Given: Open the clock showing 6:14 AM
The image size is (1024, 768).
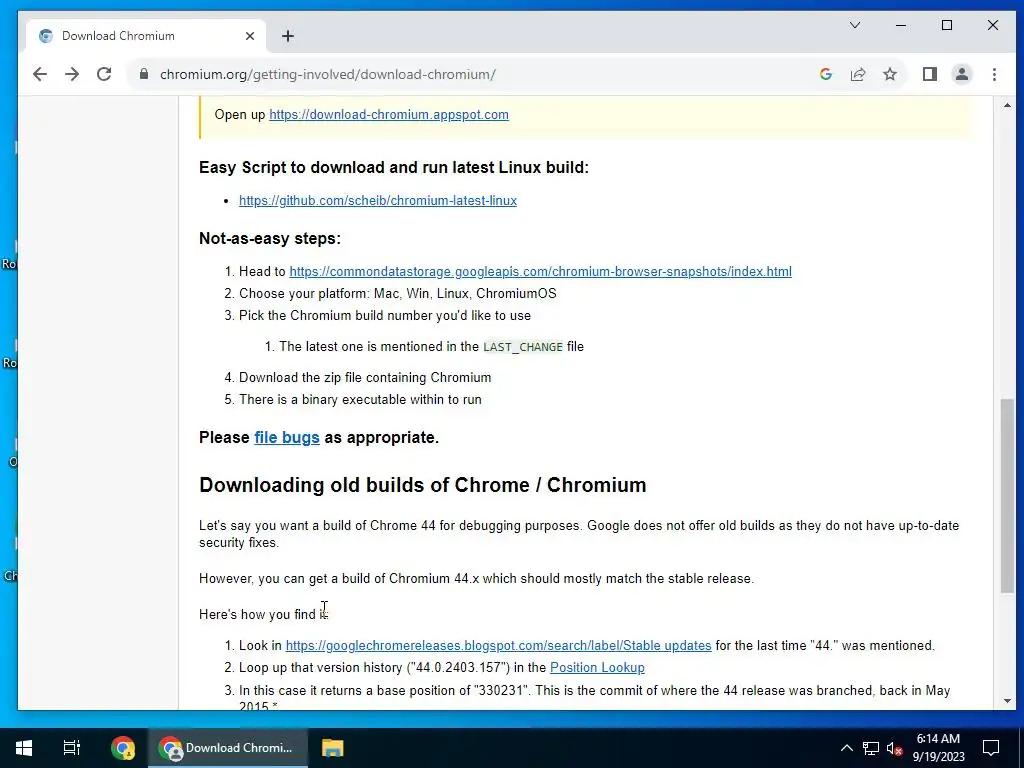Looking at the screenshot, I should (x=938, y=748).
